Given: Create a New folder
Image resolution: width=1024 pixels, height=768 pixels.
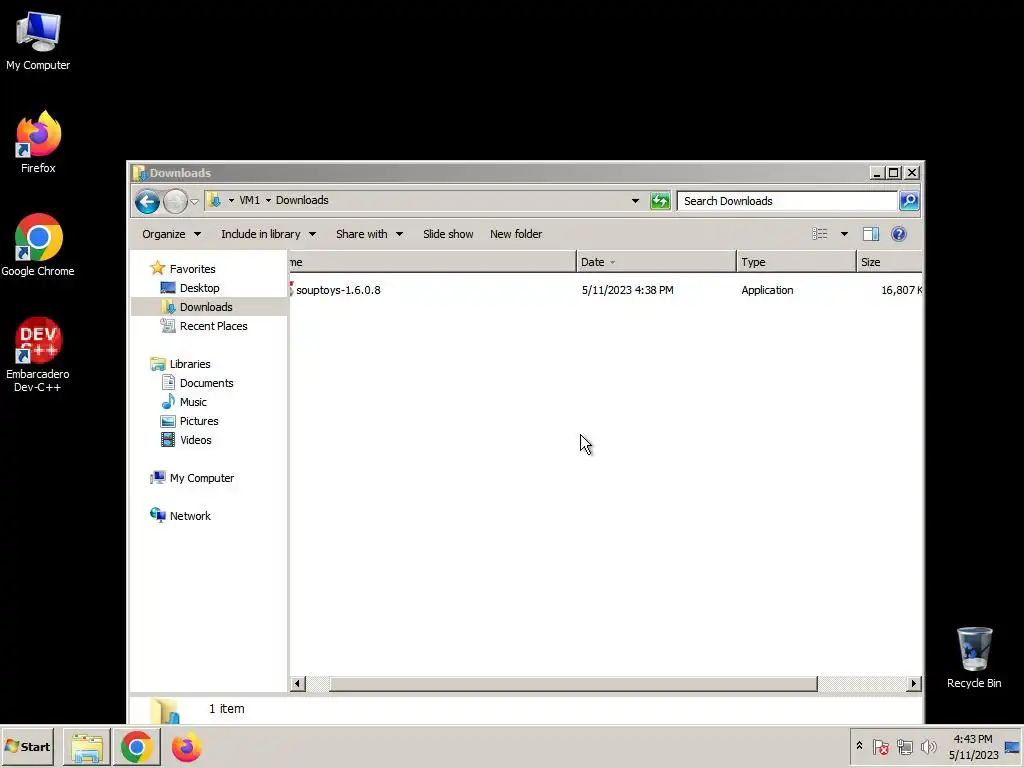Looking at the screenshot, I should [516, 234].
